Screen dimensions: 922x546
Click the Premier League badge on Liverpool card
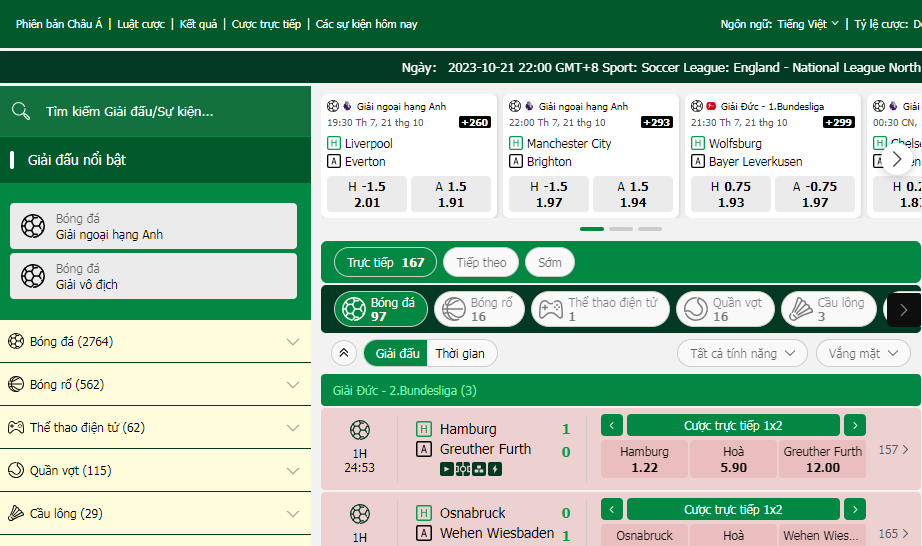[347, 106]
